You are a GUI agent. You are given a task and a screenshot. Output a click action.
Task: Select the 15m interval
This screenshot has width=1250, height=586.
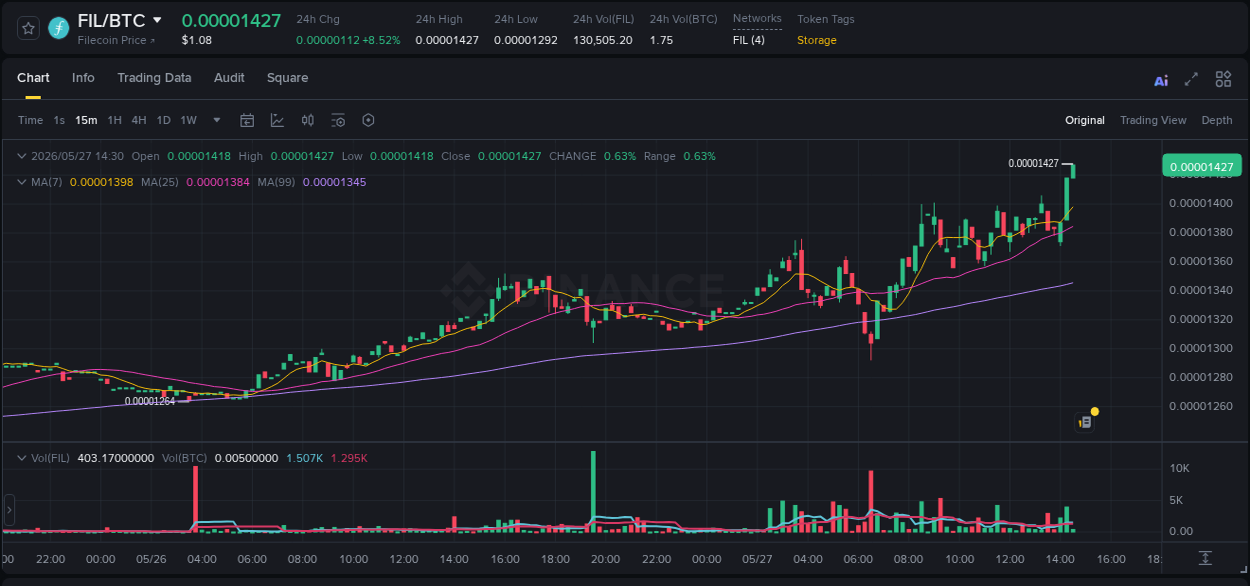point(86,120)
